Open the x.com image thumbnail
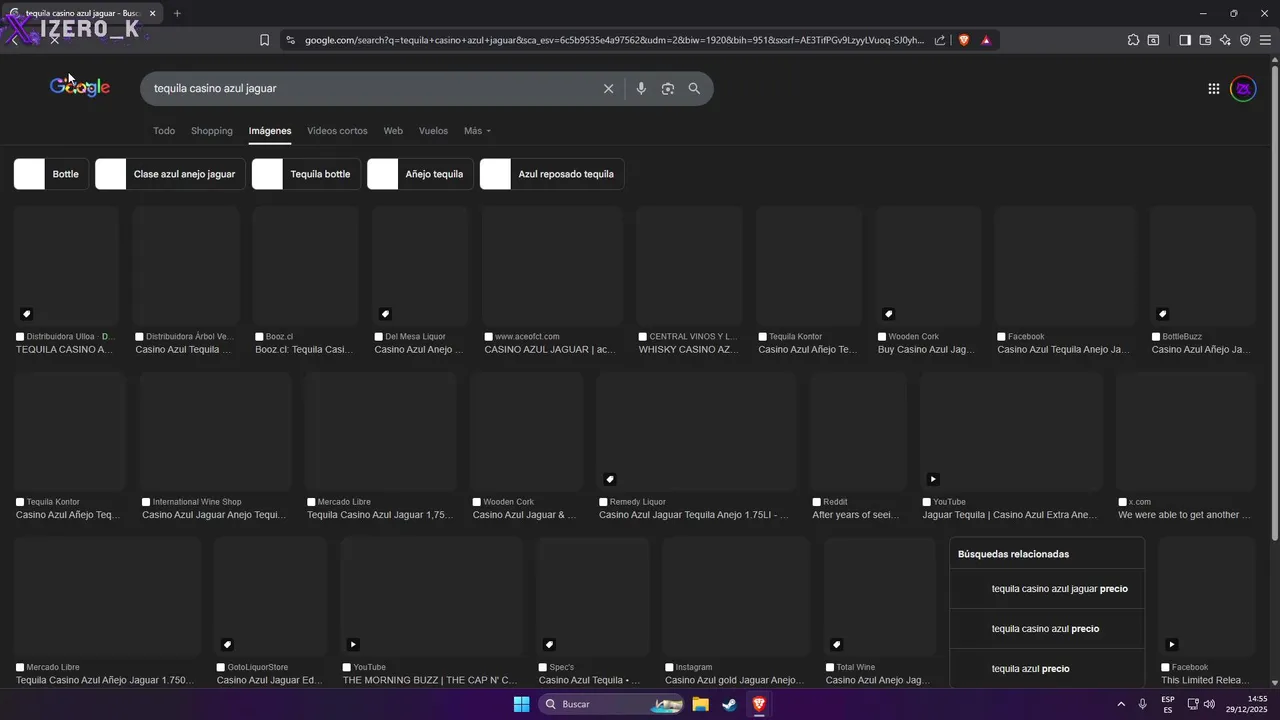The height and width of the screenshot is (720, 1280). pyautogui.click(x=1185, y=431)
